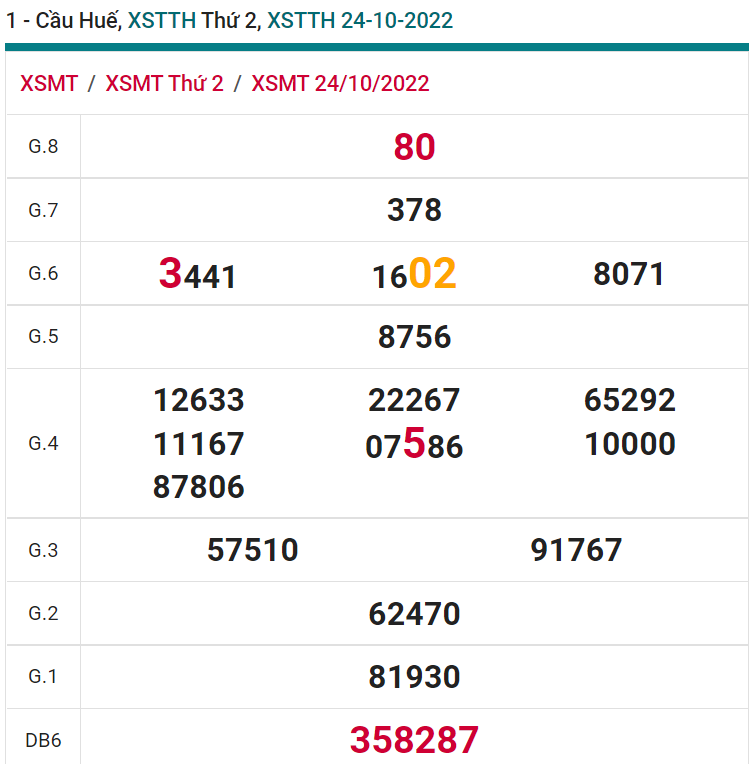Select G.6 number 8071
751x764 pixels.
pyautogui.click(x=629, y=274)
